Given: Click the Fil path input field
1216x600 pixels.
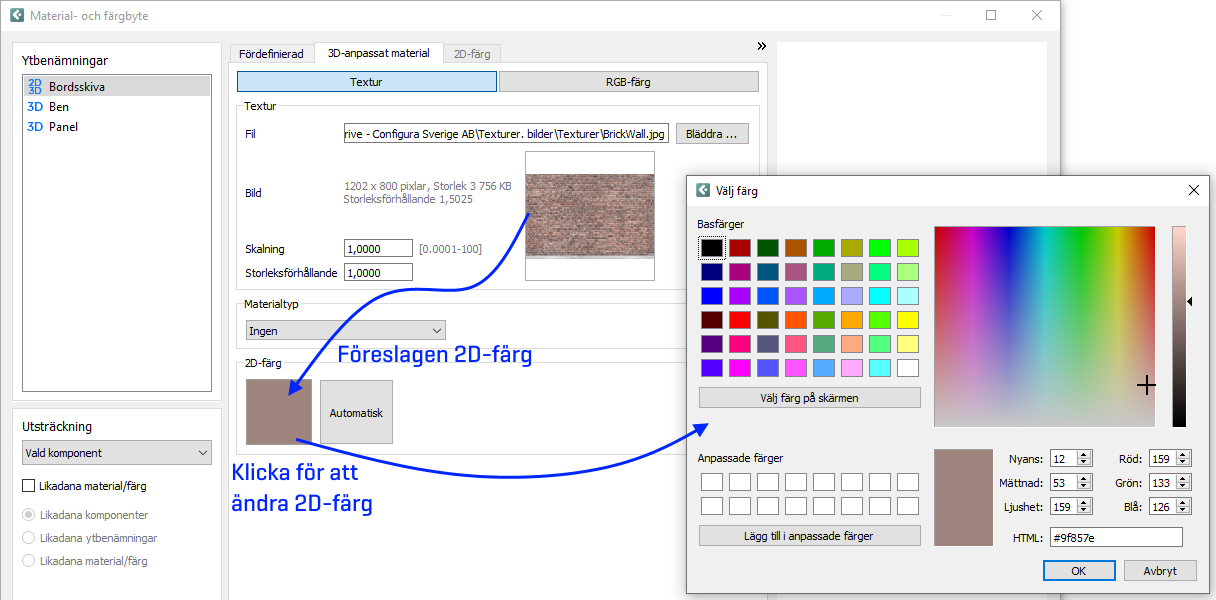Looking at the screenshot, I should [x=506, y=134].
